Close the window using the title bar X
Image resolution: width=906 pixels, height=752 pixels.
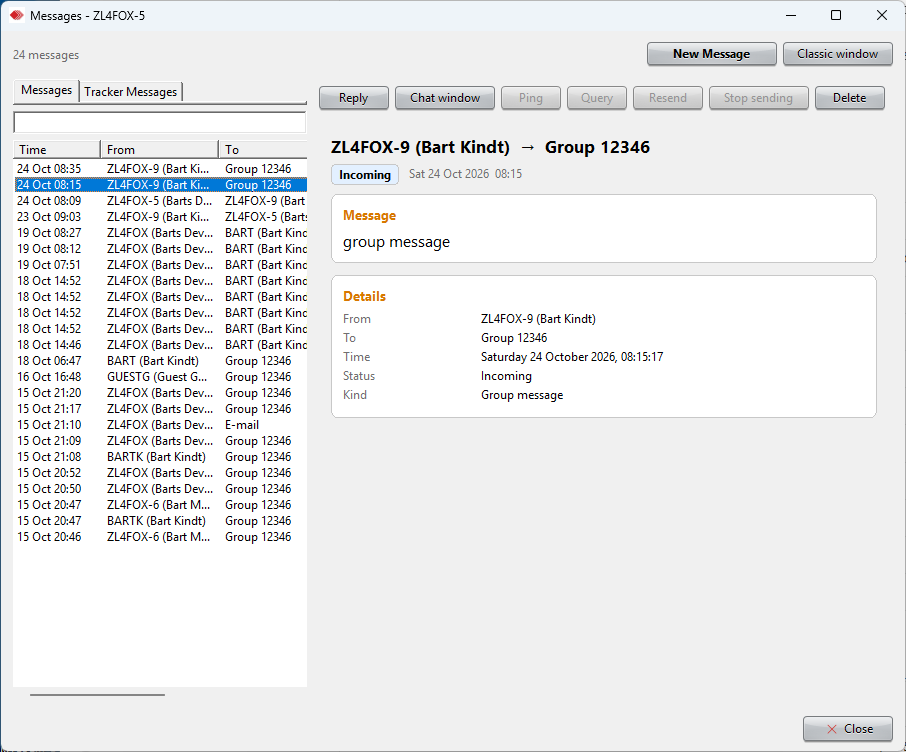pyautogui.click(x=882, y=16)
